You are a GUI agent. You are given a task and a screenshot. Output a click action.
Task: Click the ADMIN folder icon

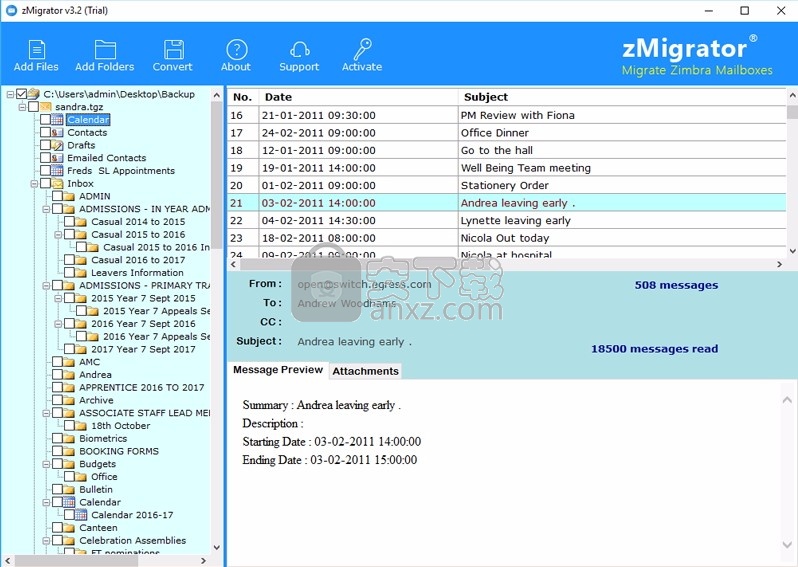pos(69,196)
